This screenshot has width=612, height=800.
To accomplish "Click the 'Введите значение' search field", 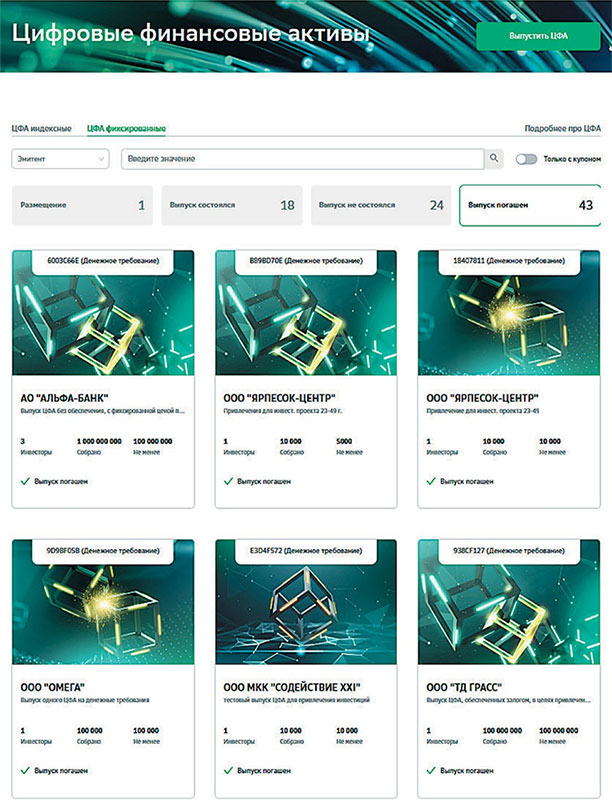I will 300,159.
